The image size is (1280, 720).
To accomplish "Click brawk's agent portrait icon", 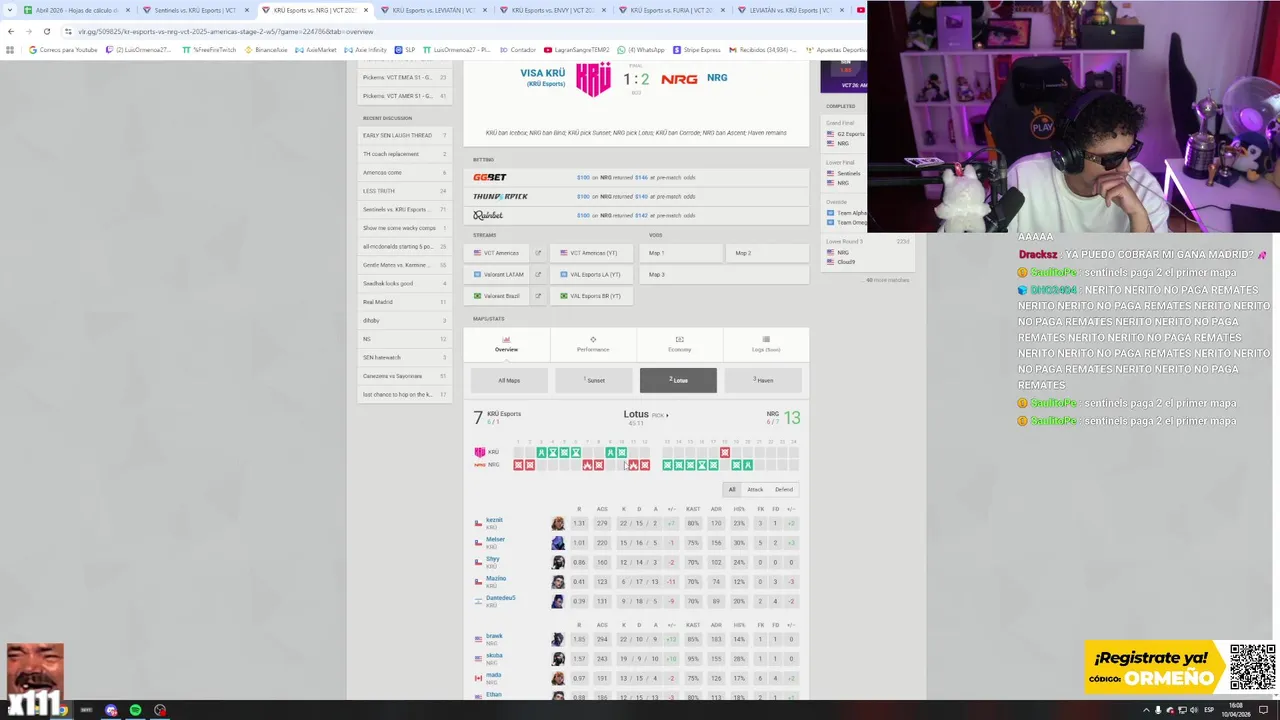I will tap(558, 639).
